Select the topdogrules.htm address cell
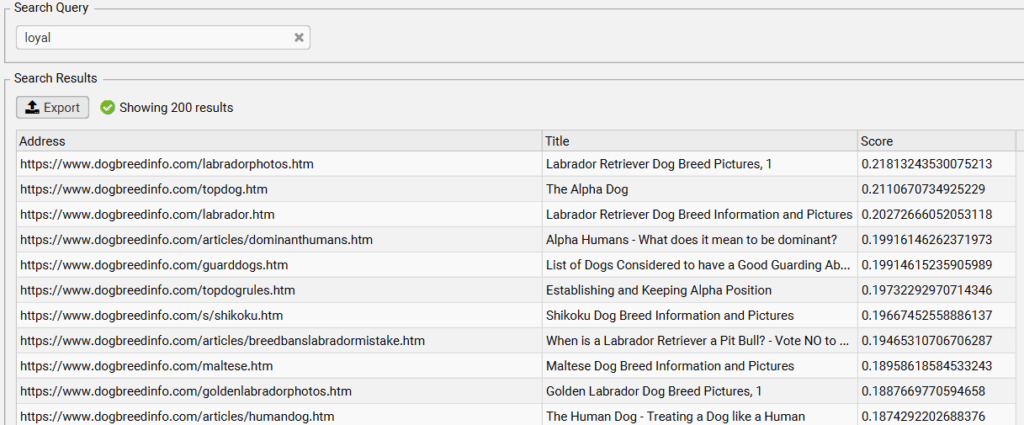1024x425 pixels. point(280,291)
